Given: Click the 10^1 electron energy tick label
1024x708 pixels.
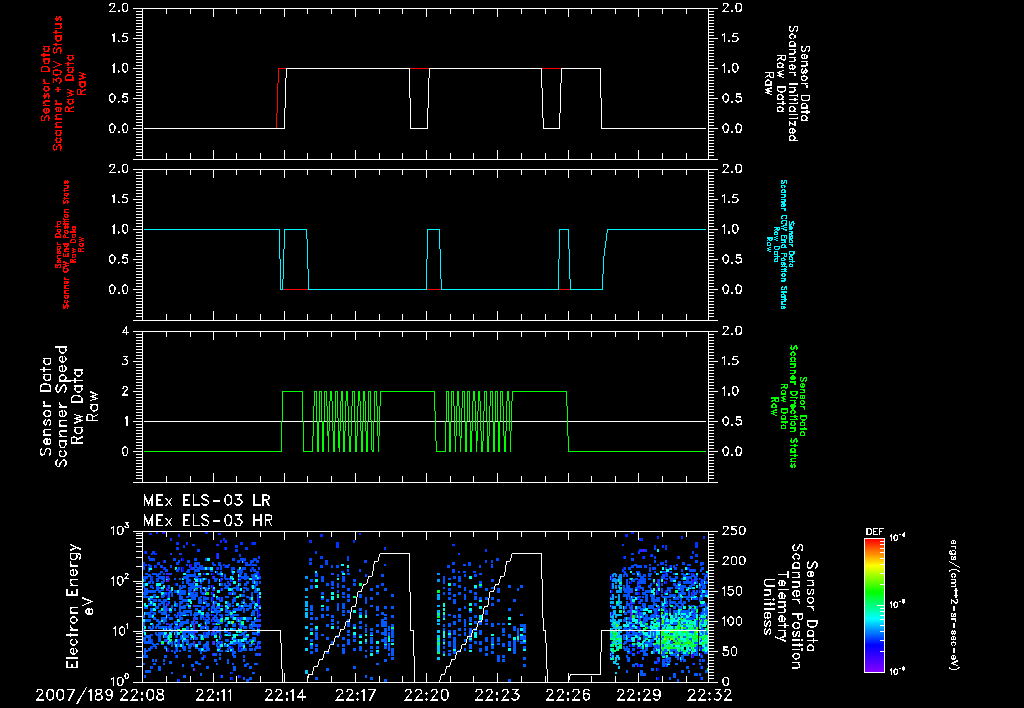Looking at the screenshot, I should (x=120, y=632).
